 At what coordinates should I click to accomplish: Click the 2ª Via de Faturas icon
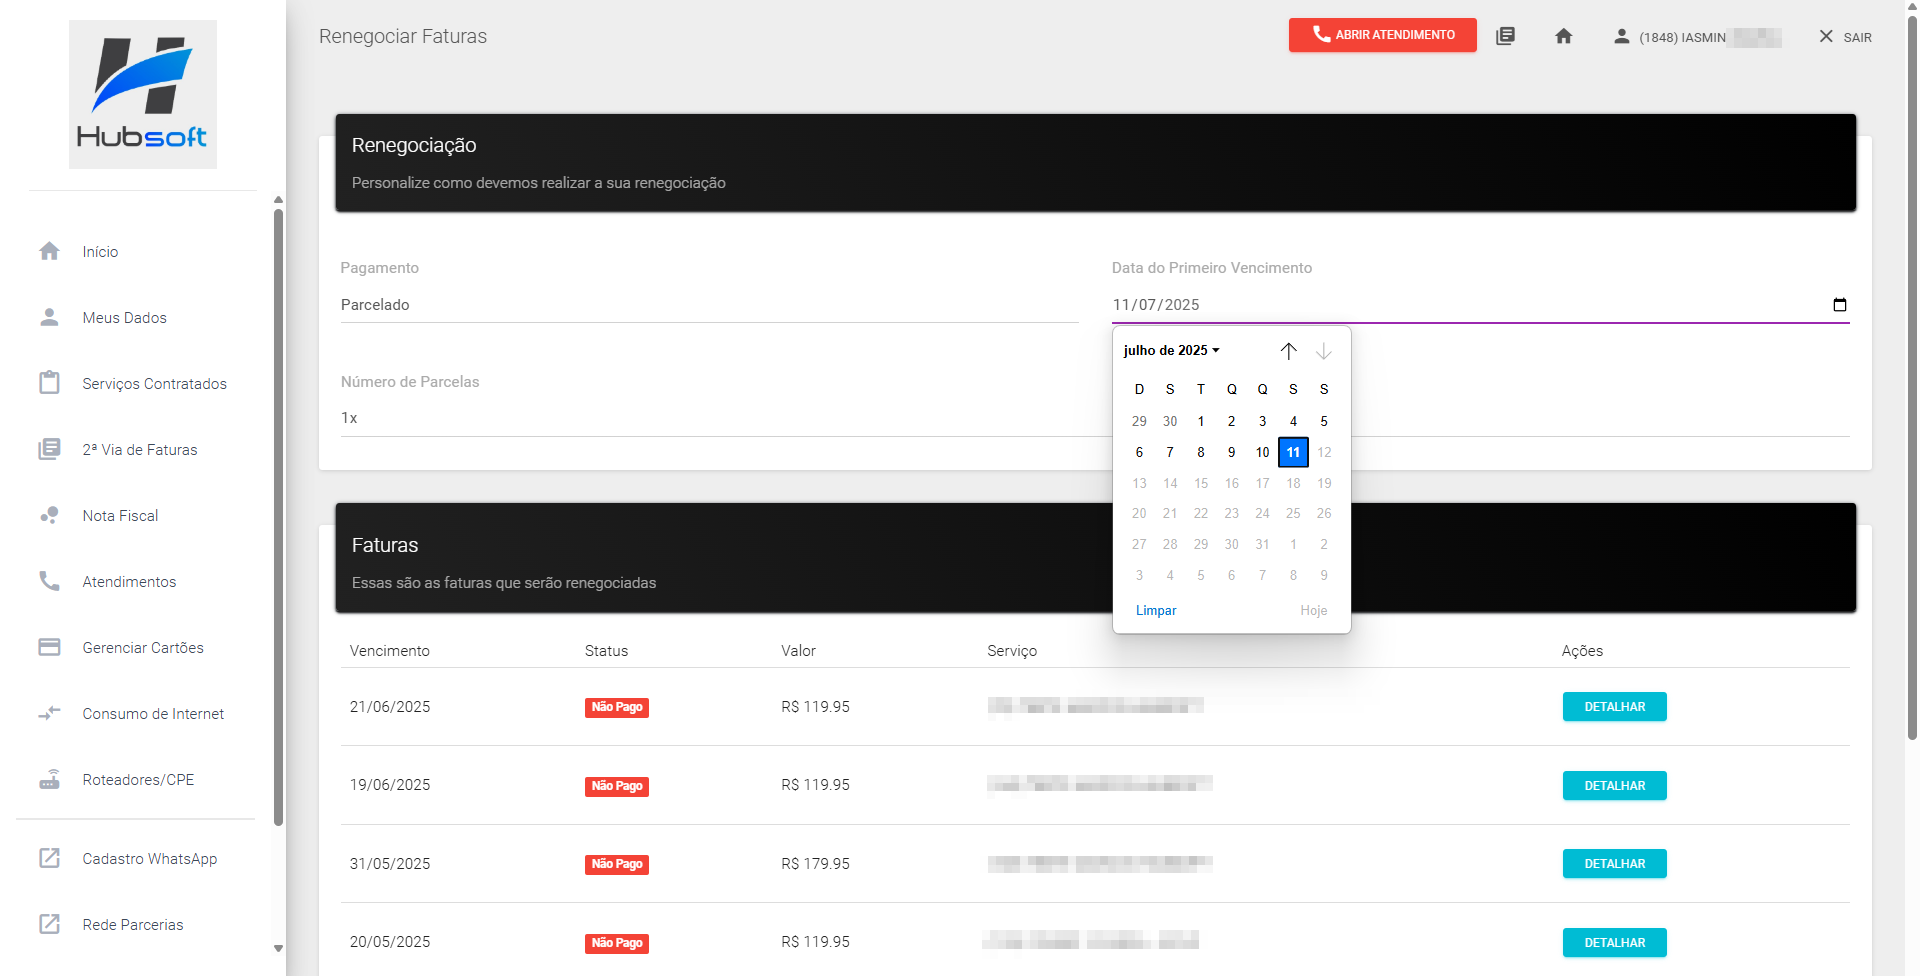(49, 449)
